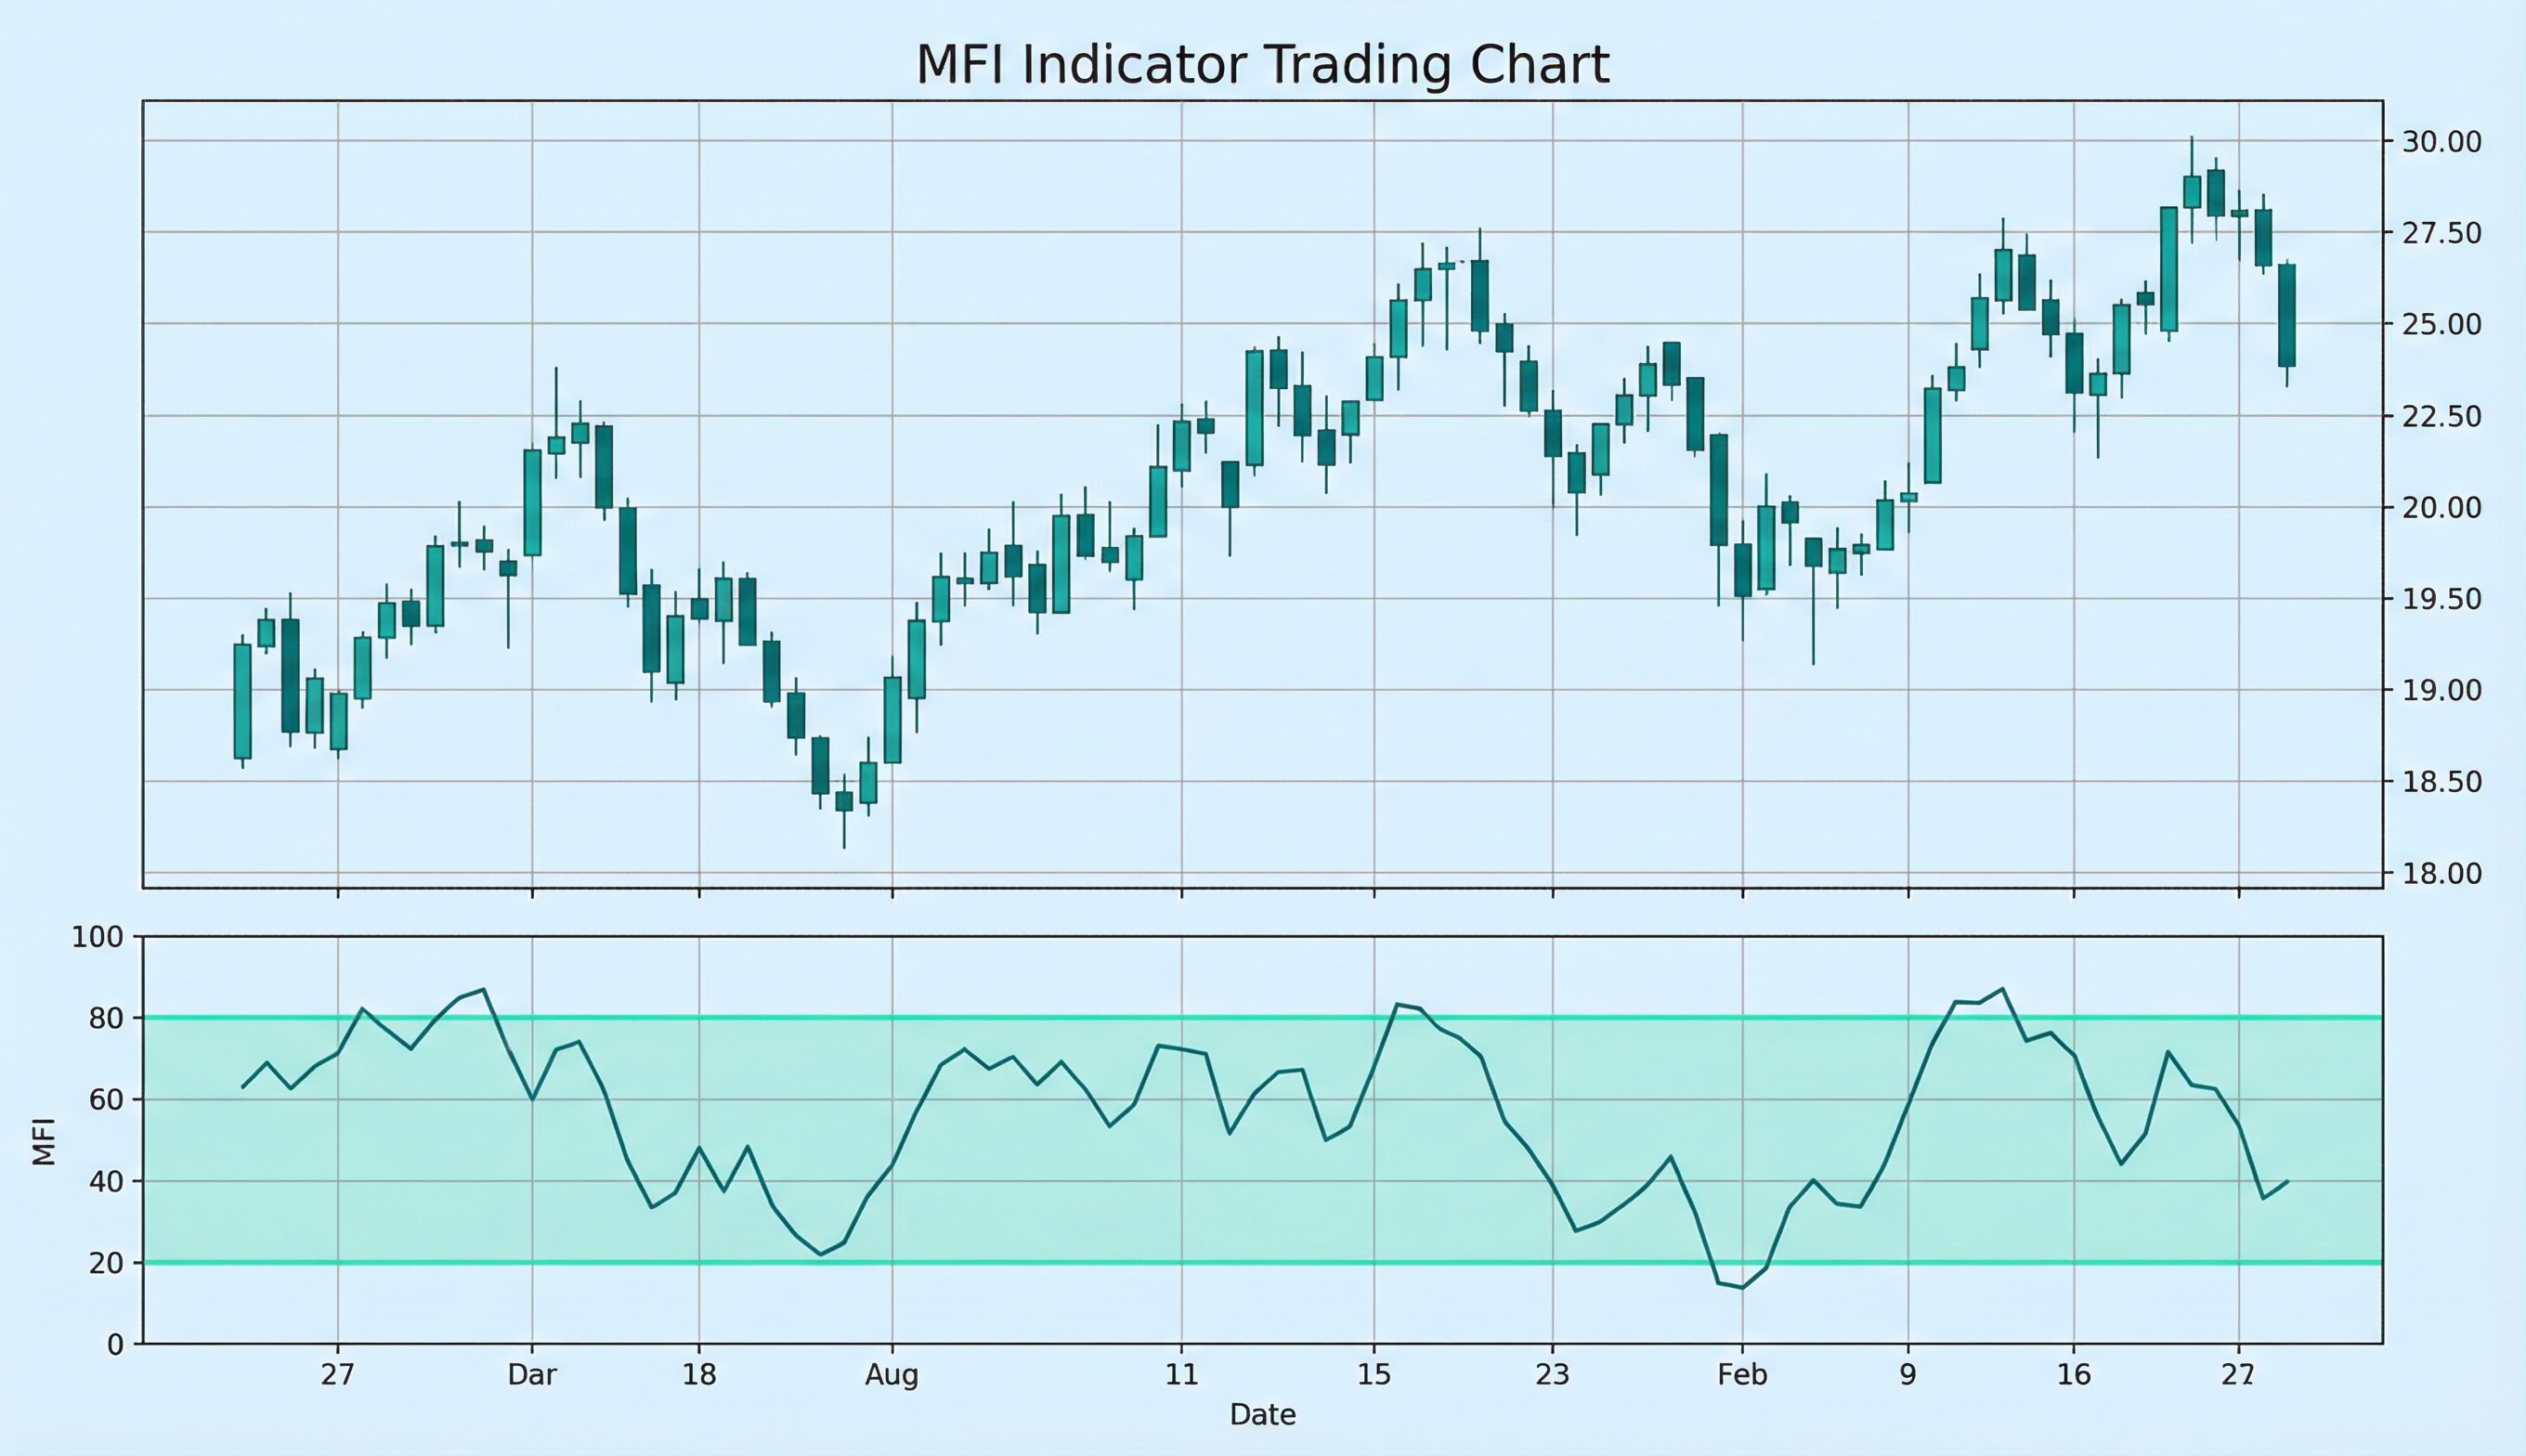Click the MFI overbought threshold line at 80

[x=1262, y=1018]
